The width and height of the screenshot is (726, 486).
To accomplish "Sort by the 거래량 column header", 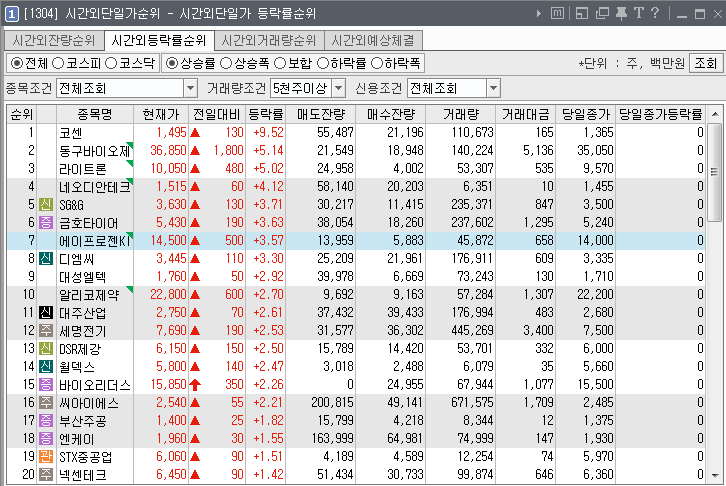I will pos(461,114).
